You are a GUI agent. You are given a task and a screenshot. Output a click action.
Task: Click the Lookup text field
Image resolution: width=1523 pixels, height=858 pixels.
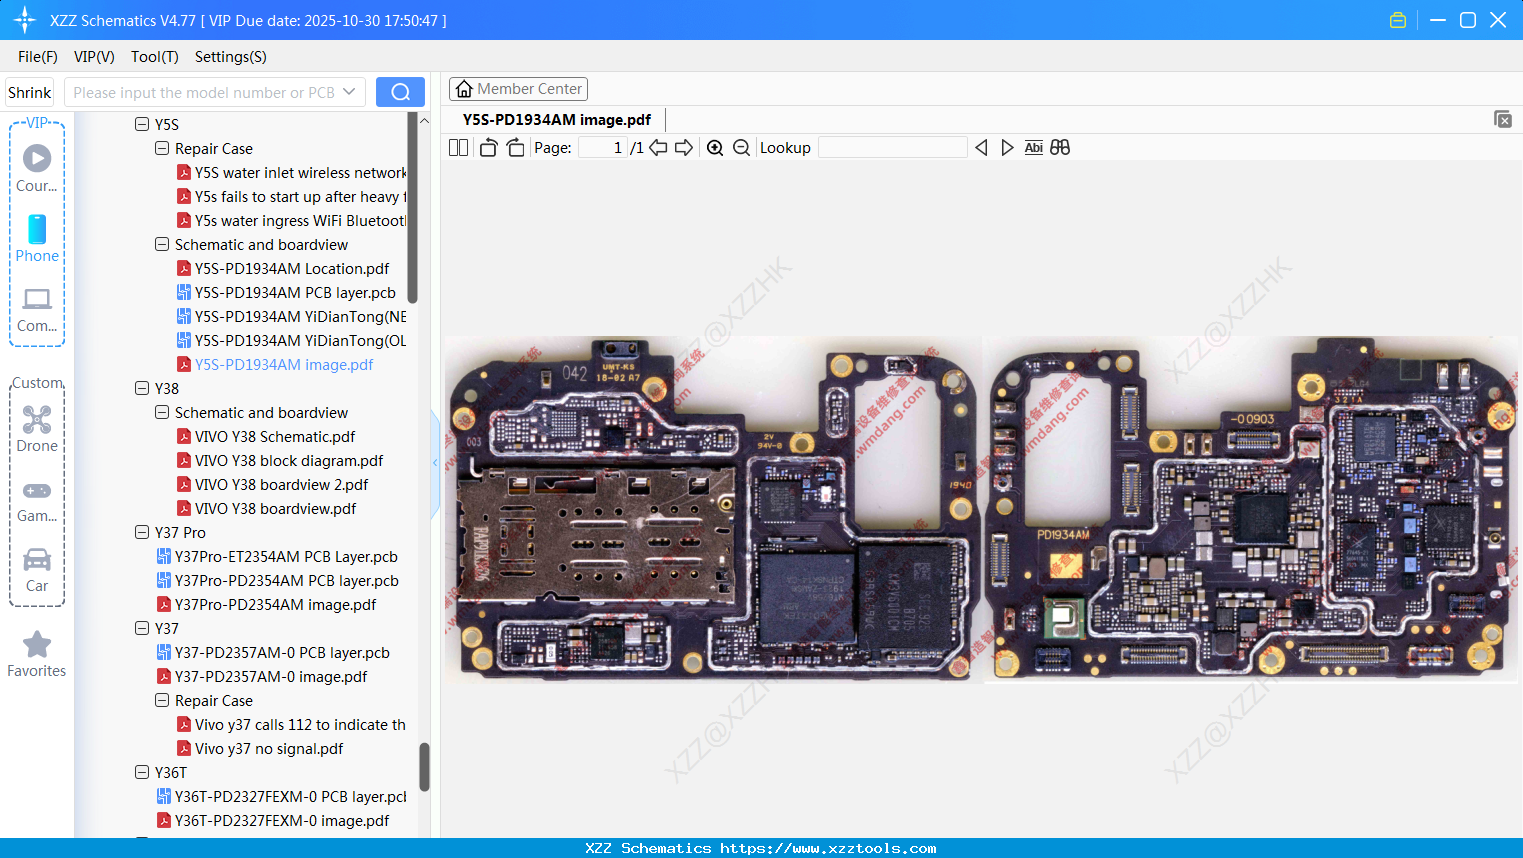click(893, 148)
